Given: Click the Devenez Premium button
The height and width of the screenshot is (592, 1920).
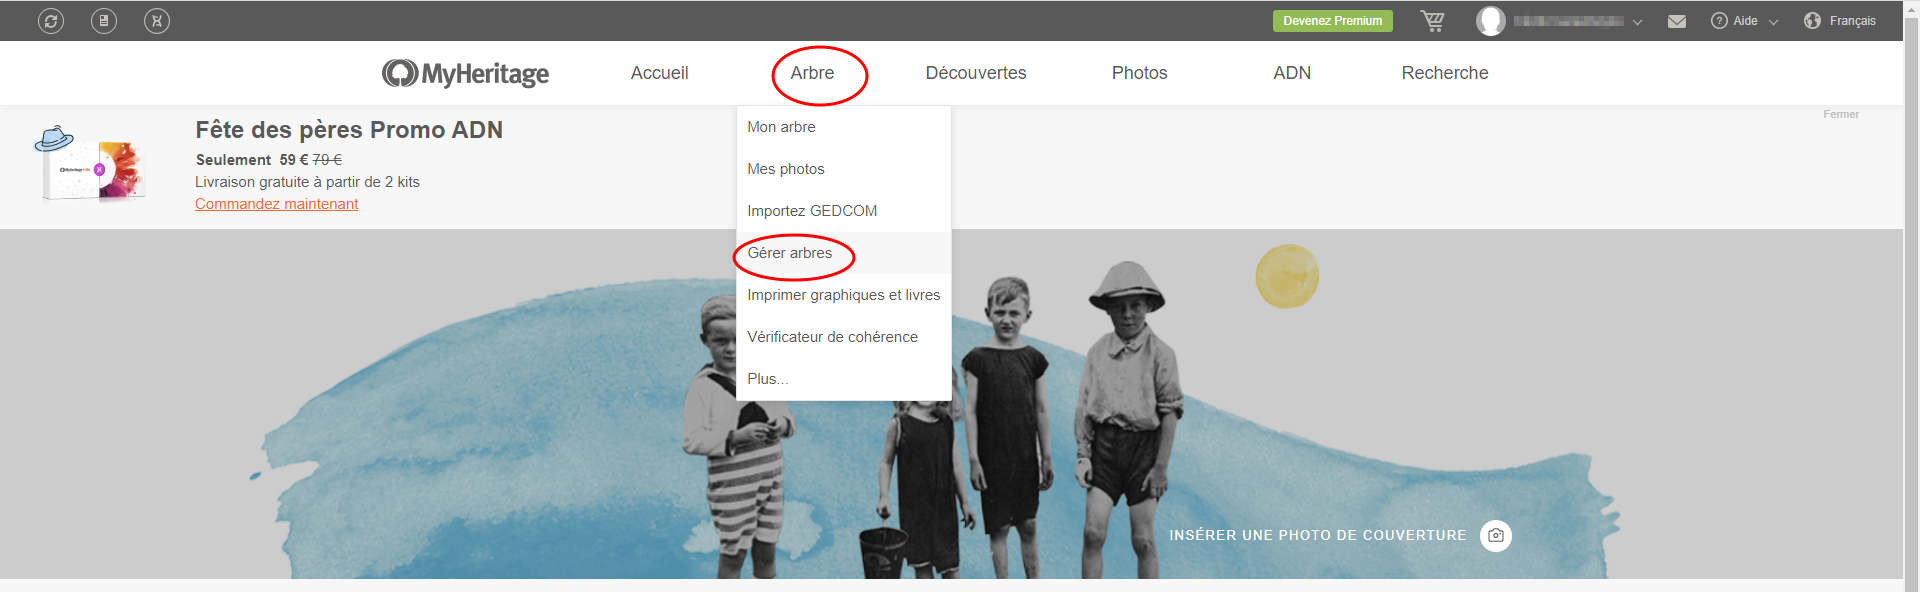Looking at the screenshot, I should (1332, 21).
